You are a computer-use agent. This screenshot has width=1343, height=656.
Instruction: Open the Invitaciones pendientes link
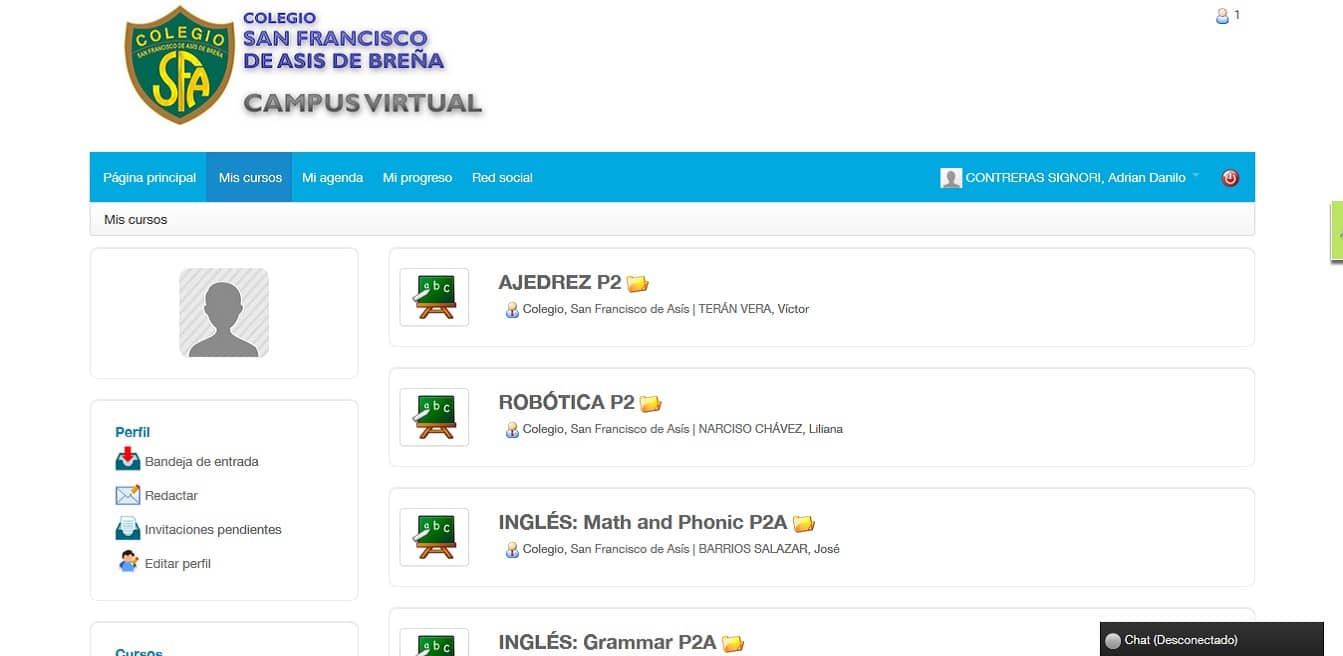213,530
